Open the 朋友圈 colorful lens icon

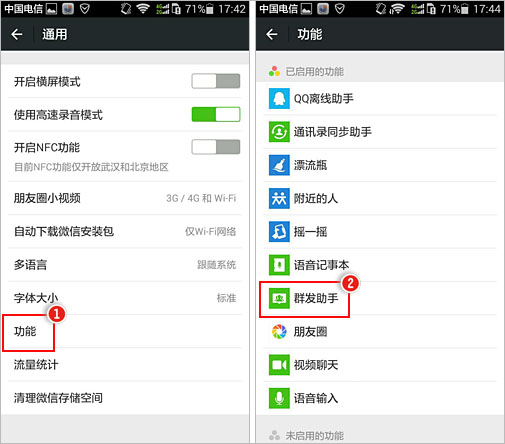(x=279, y=332)
